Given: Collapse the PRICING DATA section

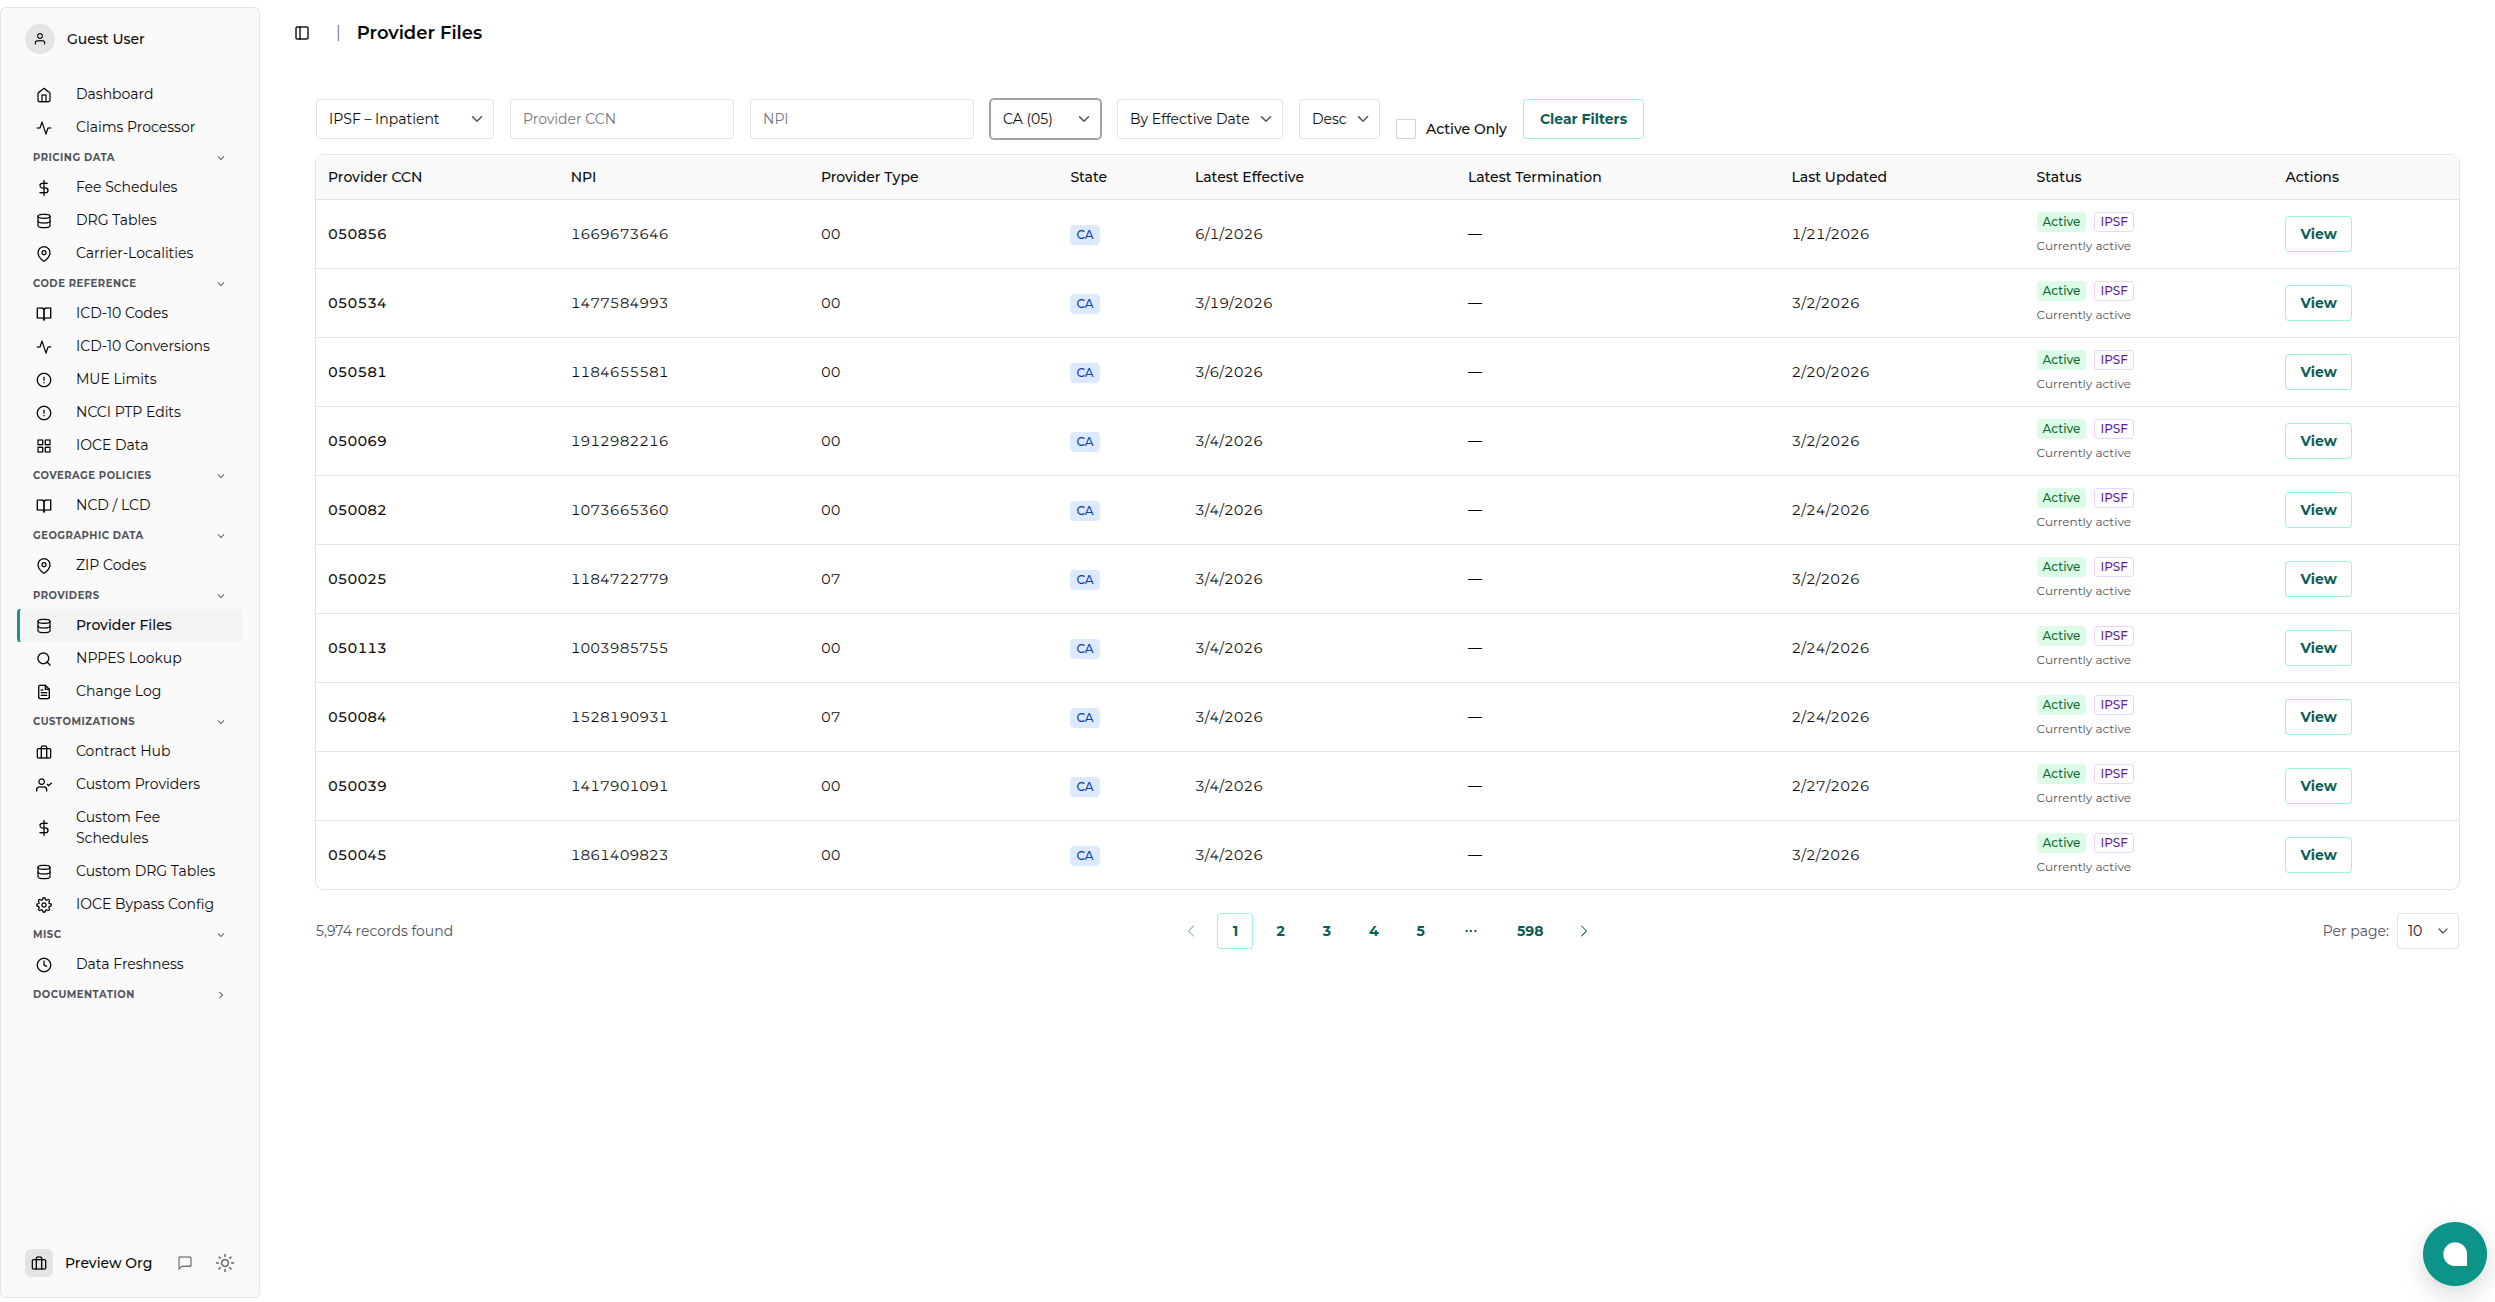Looking at the screenshot, I should [x=221, y=158].
